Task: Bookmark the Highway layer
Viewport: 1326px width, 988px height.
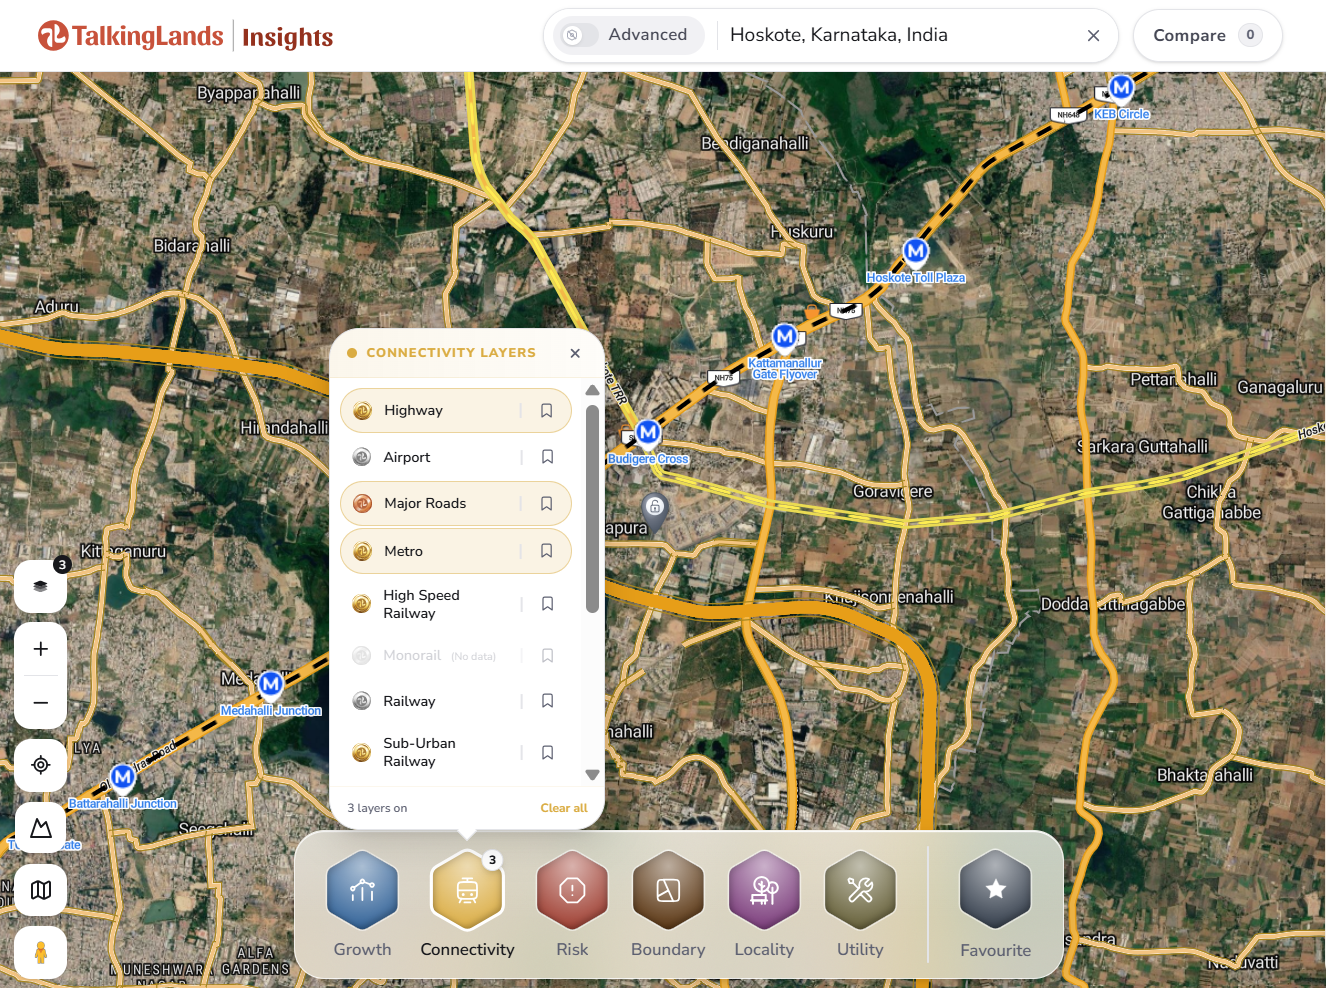Action: [546, 411]
